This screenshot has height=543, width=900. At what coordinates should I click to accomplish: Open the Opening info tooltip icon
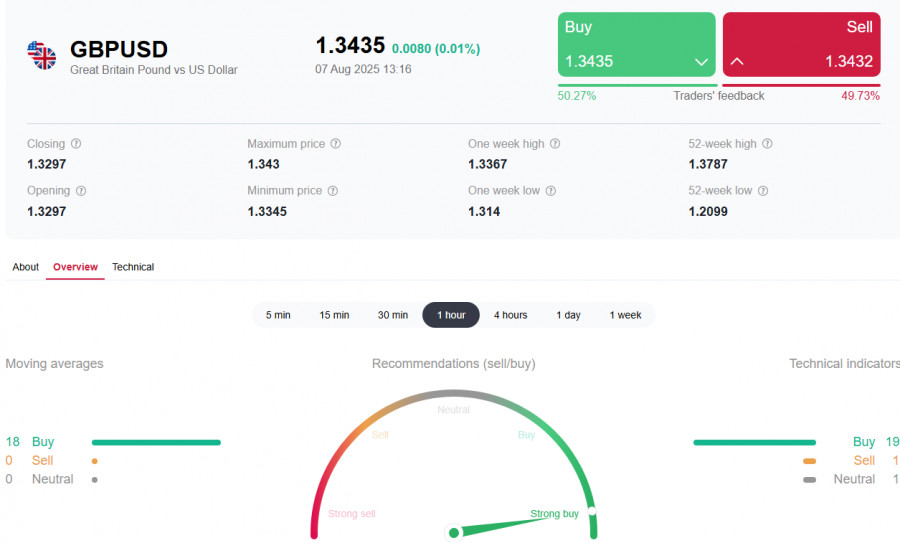81,191
